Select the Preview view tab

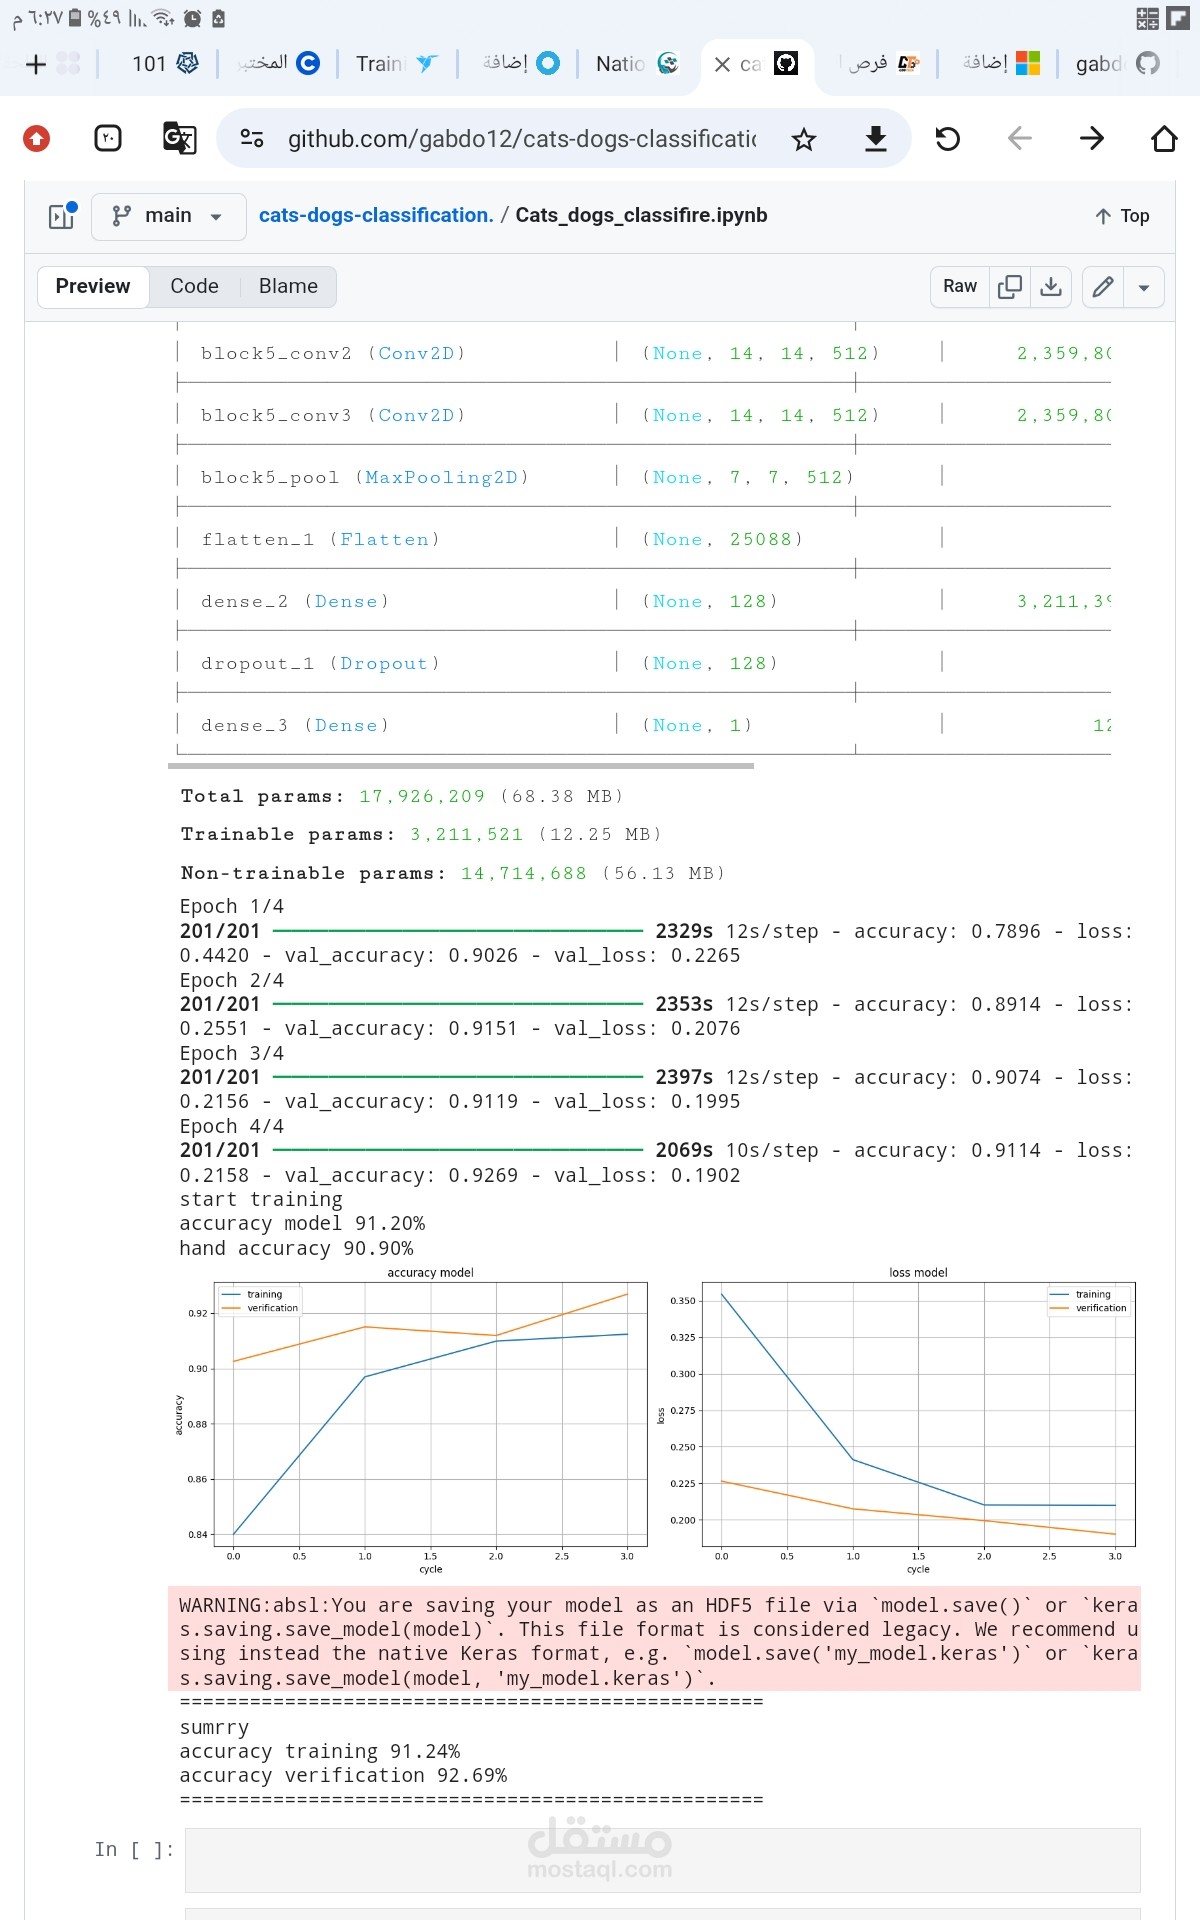[93, 286]
